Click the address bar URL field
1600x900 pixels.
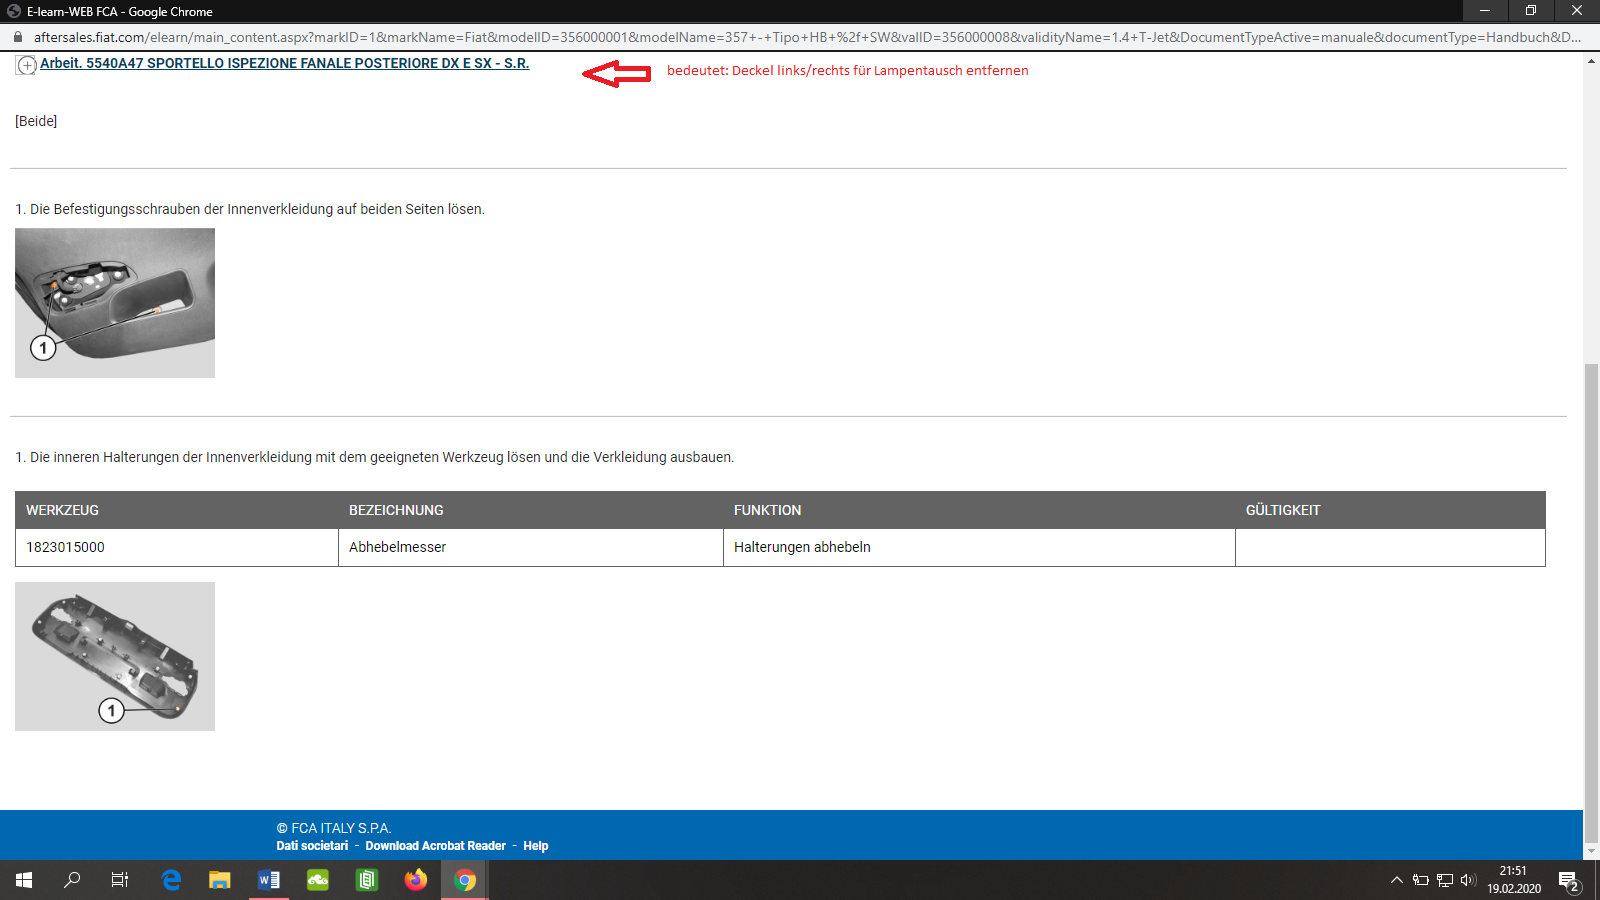pos(800,37)
